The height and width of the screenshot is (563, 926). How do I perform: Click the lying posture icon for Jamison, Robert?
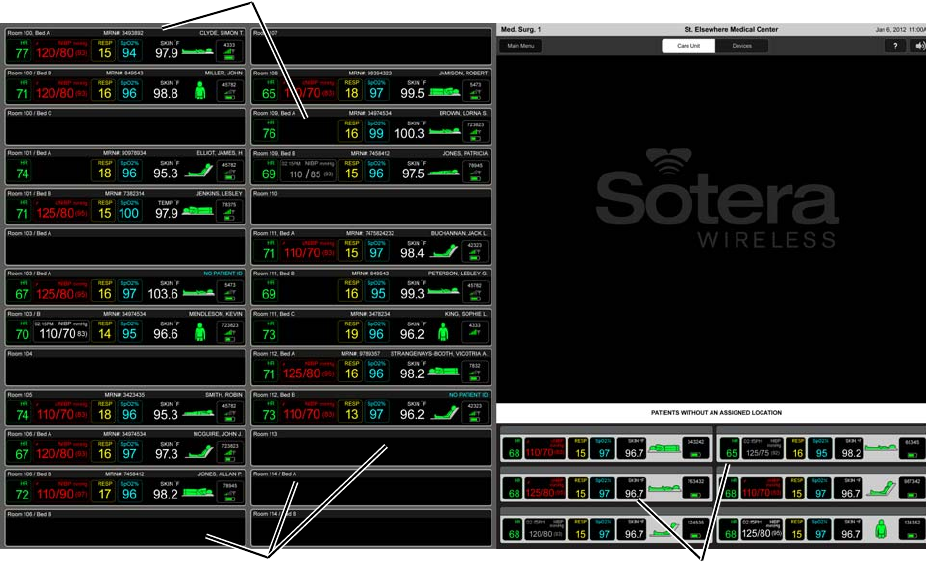pos(445,92)
